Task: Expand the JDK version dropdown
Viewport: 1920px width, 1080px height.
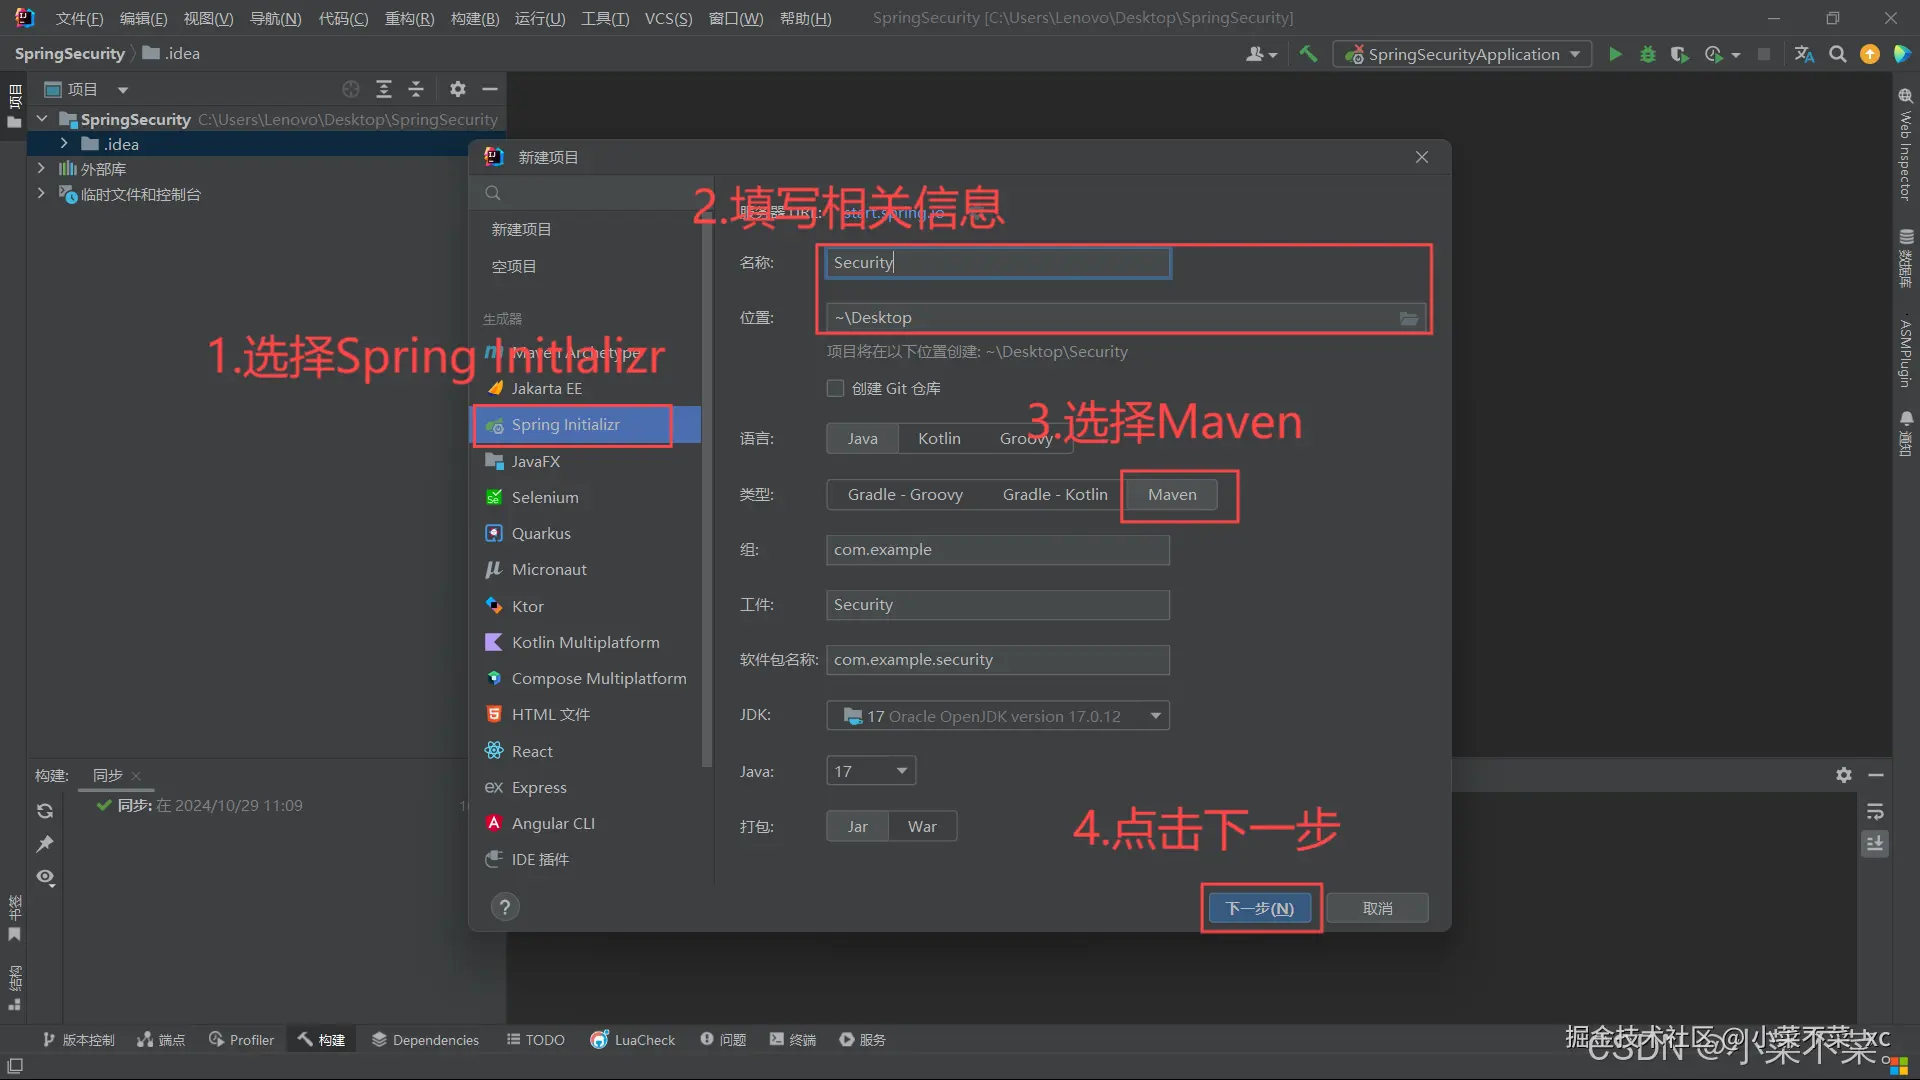Action: [x=1155, y=715]
